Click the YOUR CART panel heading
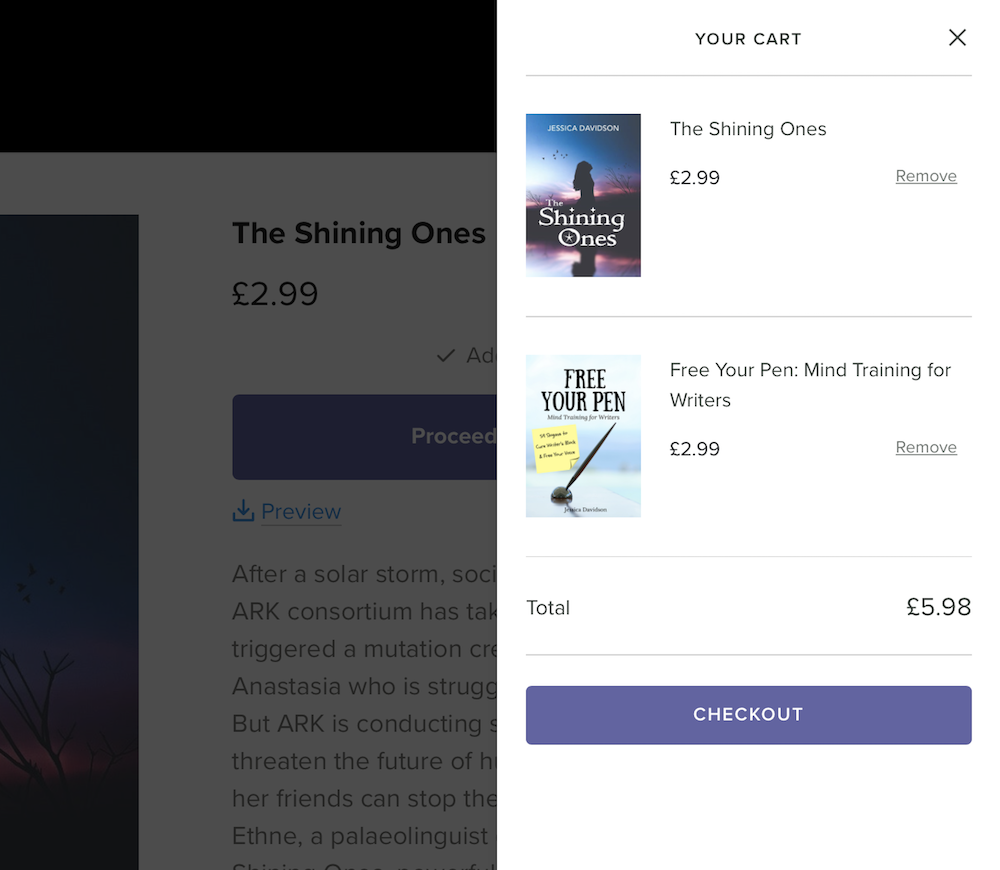 click(x=748, y=38)
